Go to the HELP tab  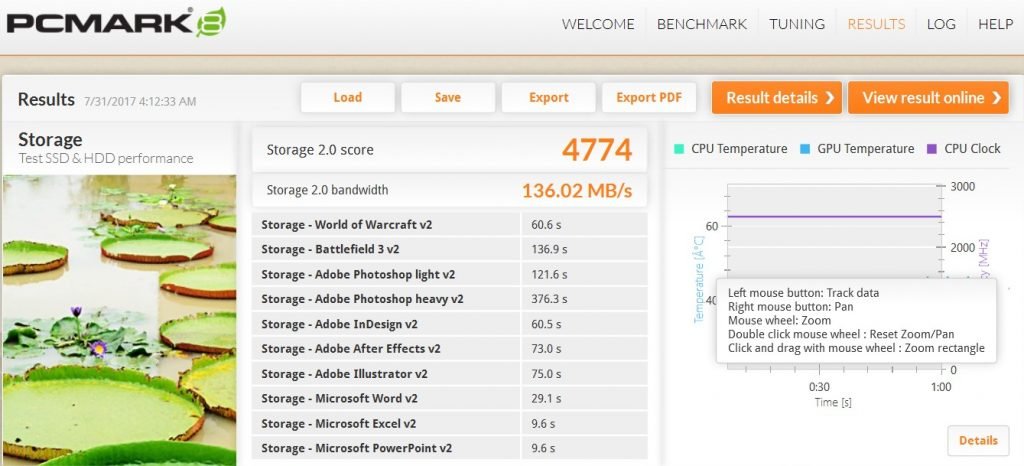coord(995,24)
